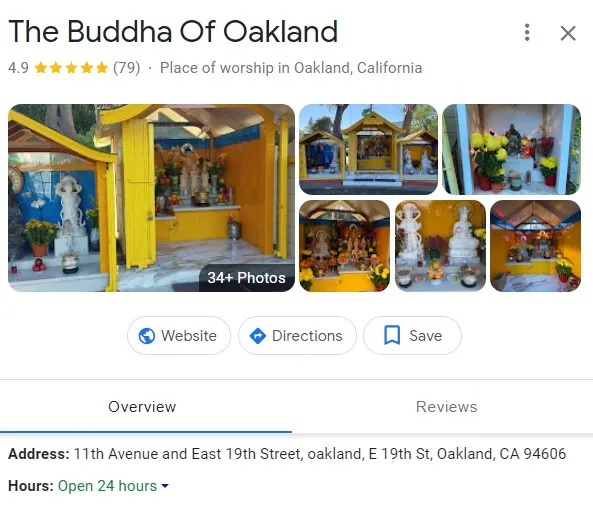Image resolution: width=593 pixels, height=511 pixels.
Task: Expand the hours dropdown arrow
Action: 165,486
